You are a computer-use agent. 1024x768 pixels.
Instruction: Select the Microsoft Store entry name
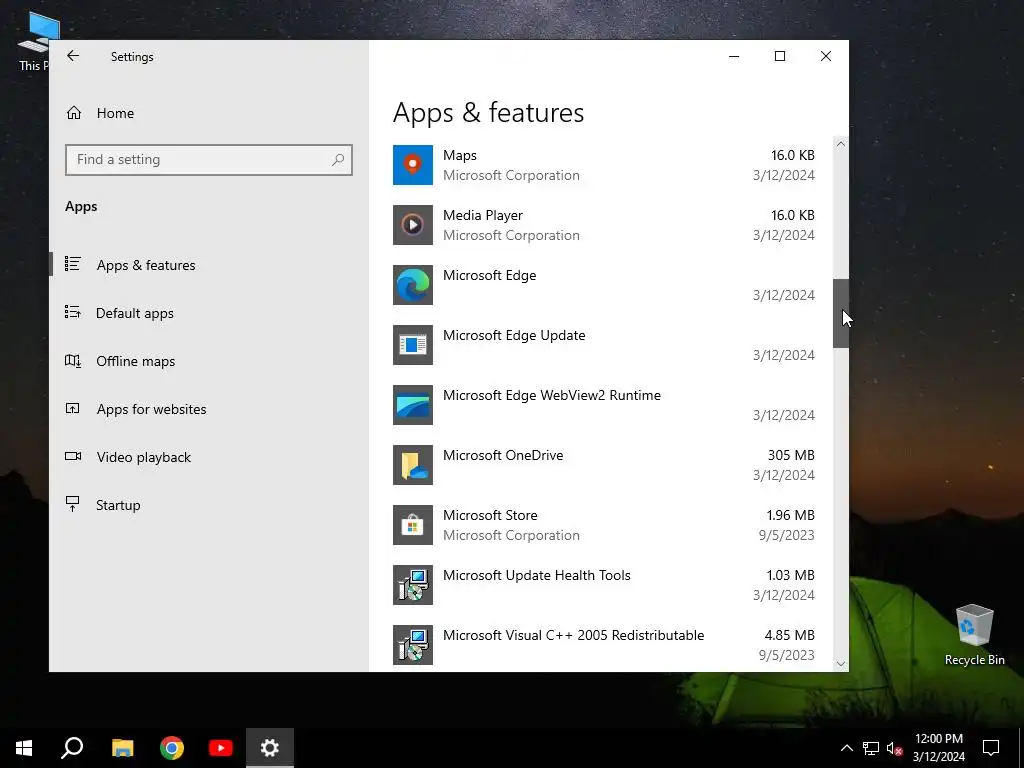490,515
